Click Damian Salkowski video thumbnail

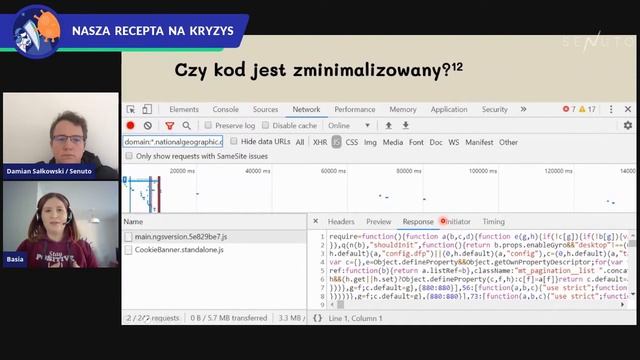pyautogui.click(x=61, y=136)
